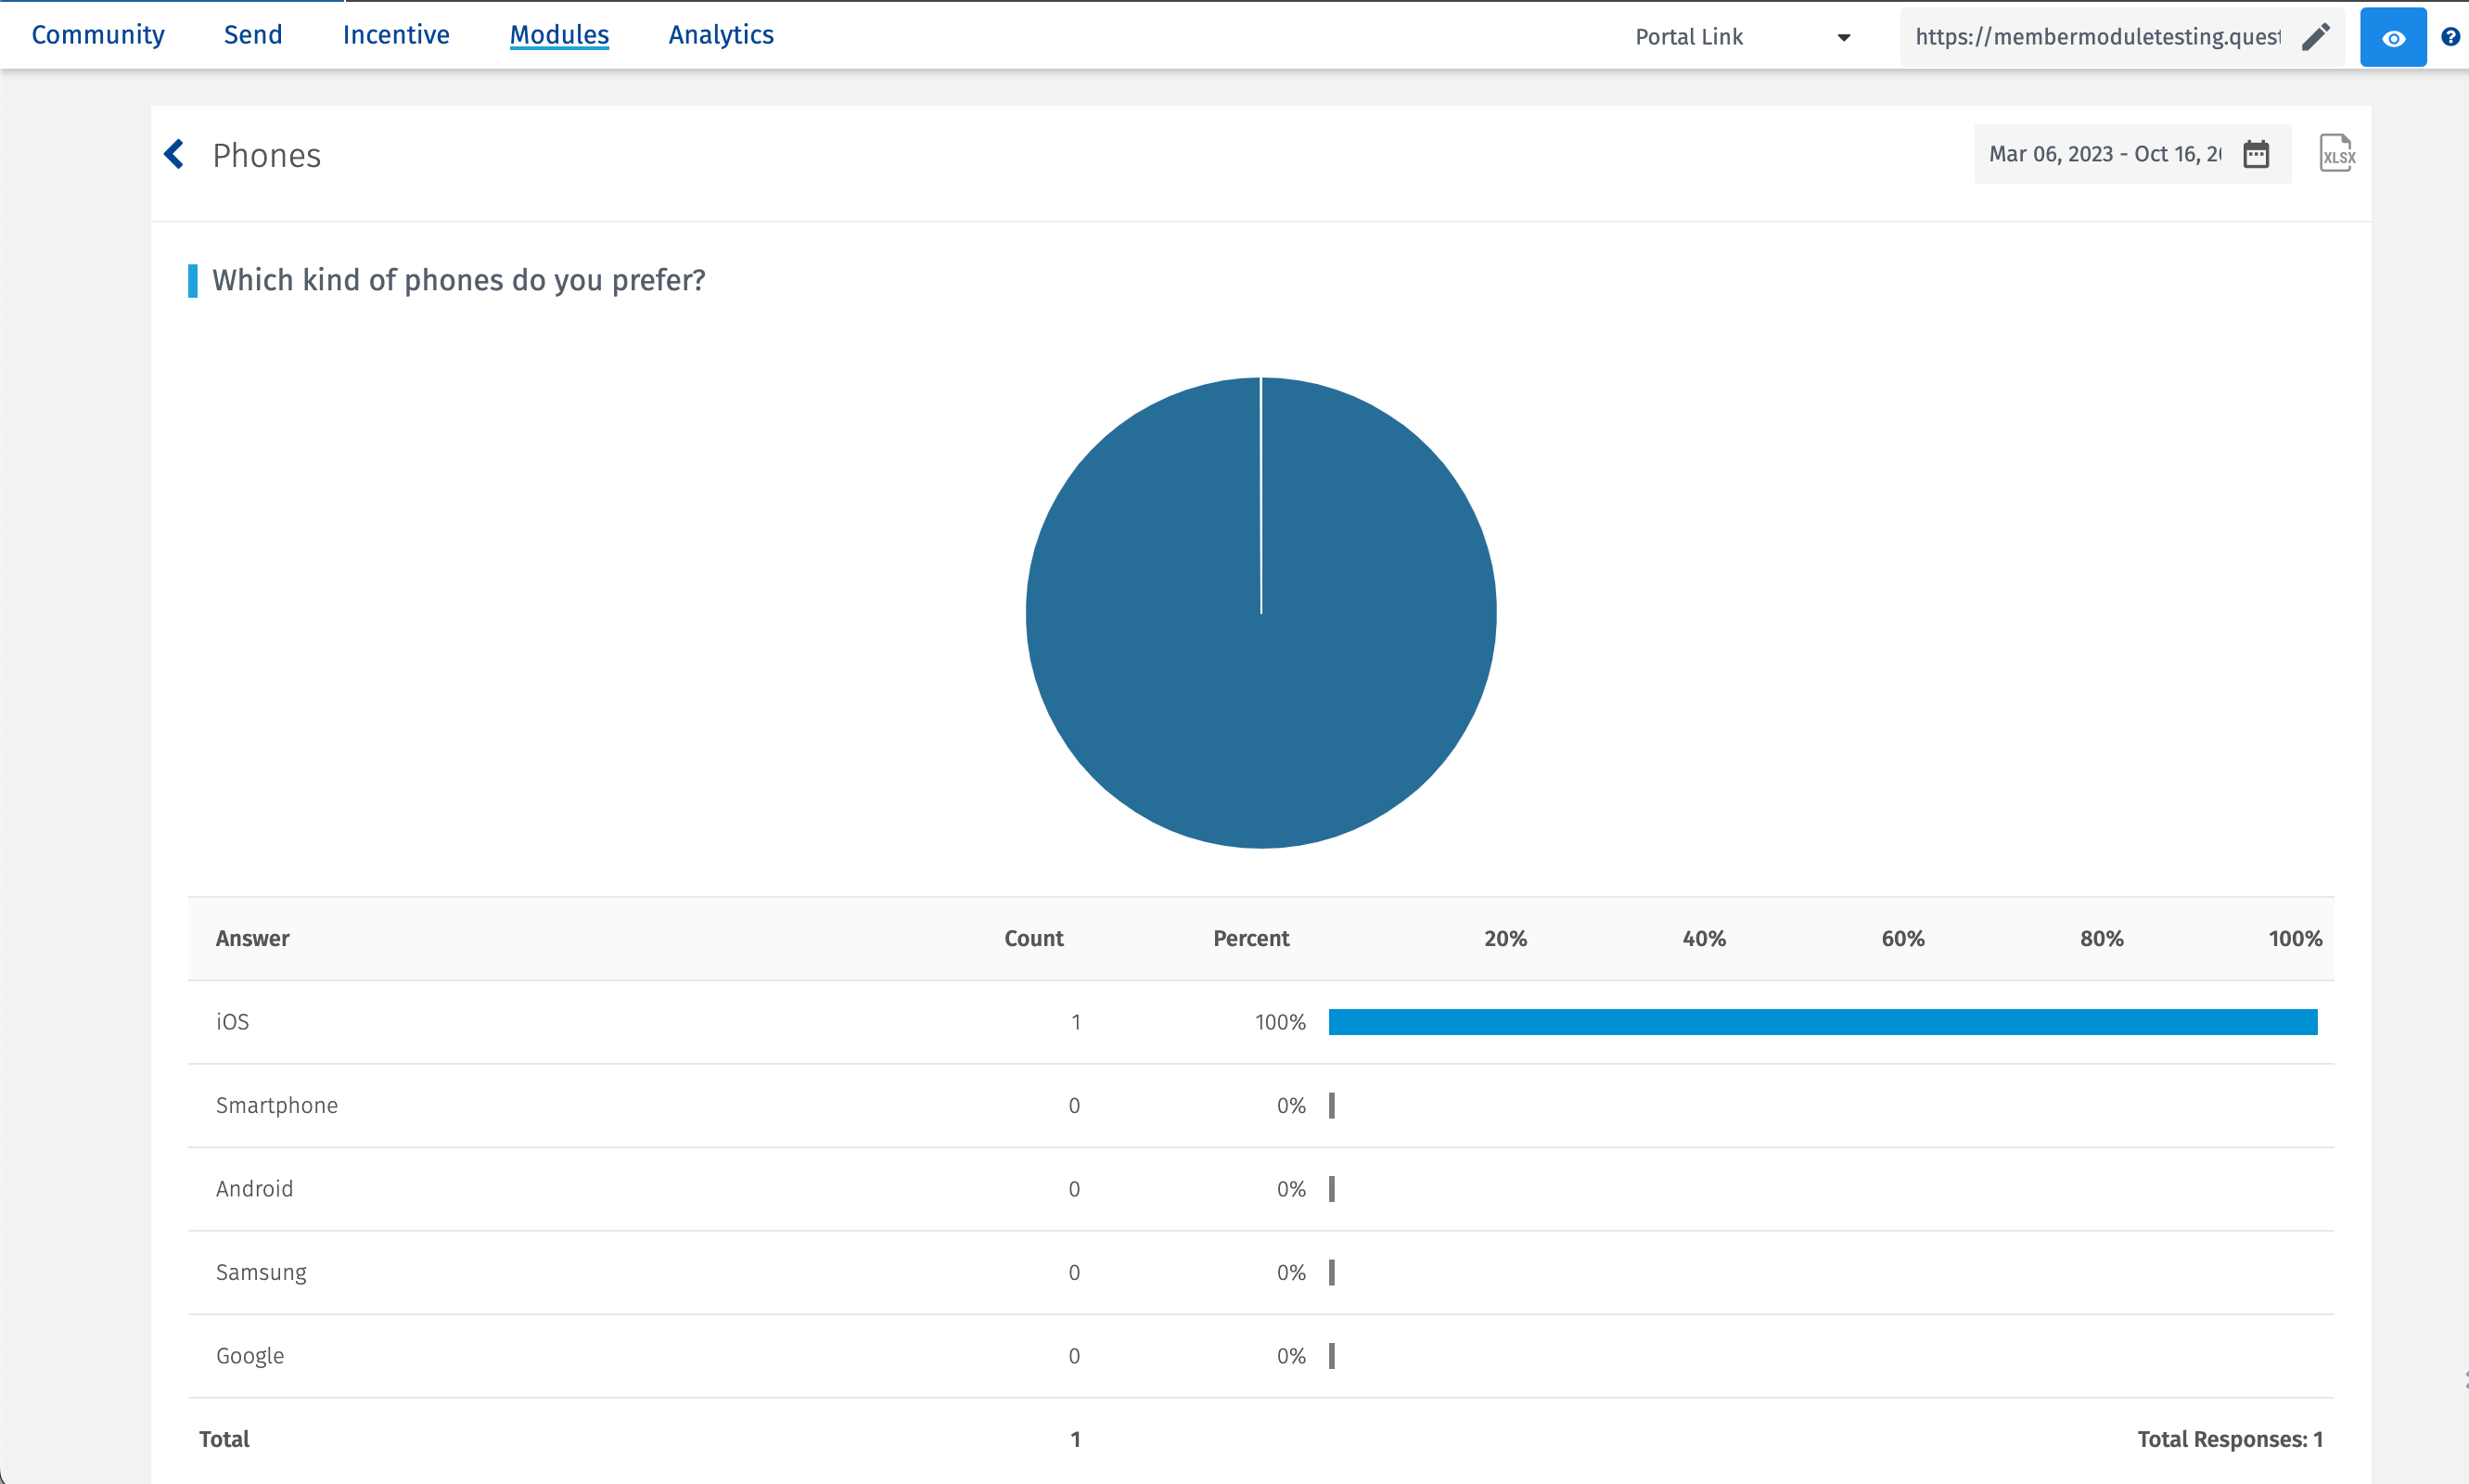Export results with the XLSX icon
2469x1484 pixels.
[2336, 154]
